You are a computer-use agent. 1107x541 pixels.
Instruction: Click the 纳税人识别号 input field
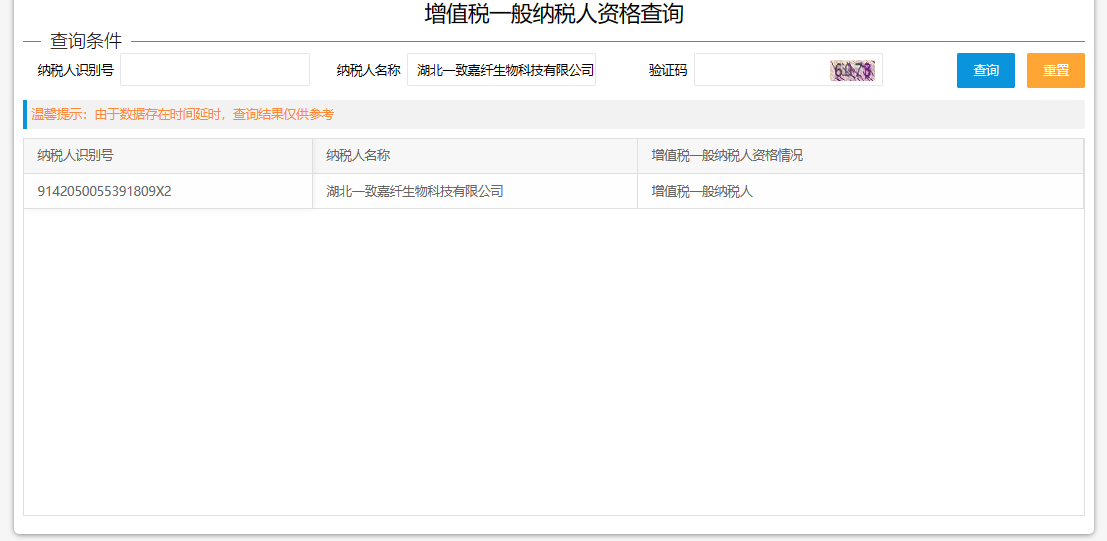point(214,70)
